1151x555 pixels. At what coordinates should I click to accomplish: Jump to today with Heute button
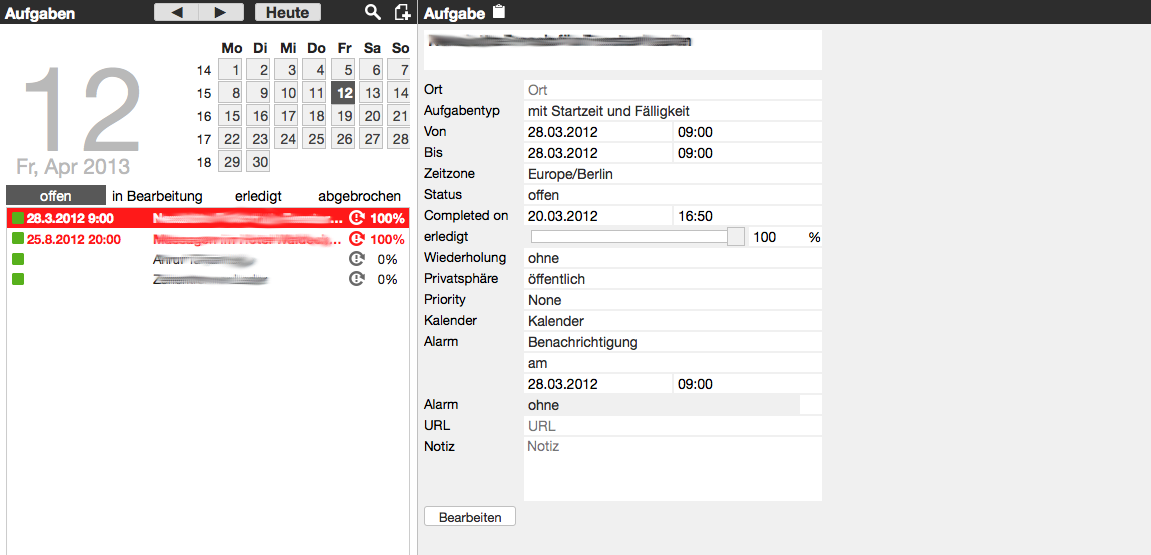[x=288, y=12]
